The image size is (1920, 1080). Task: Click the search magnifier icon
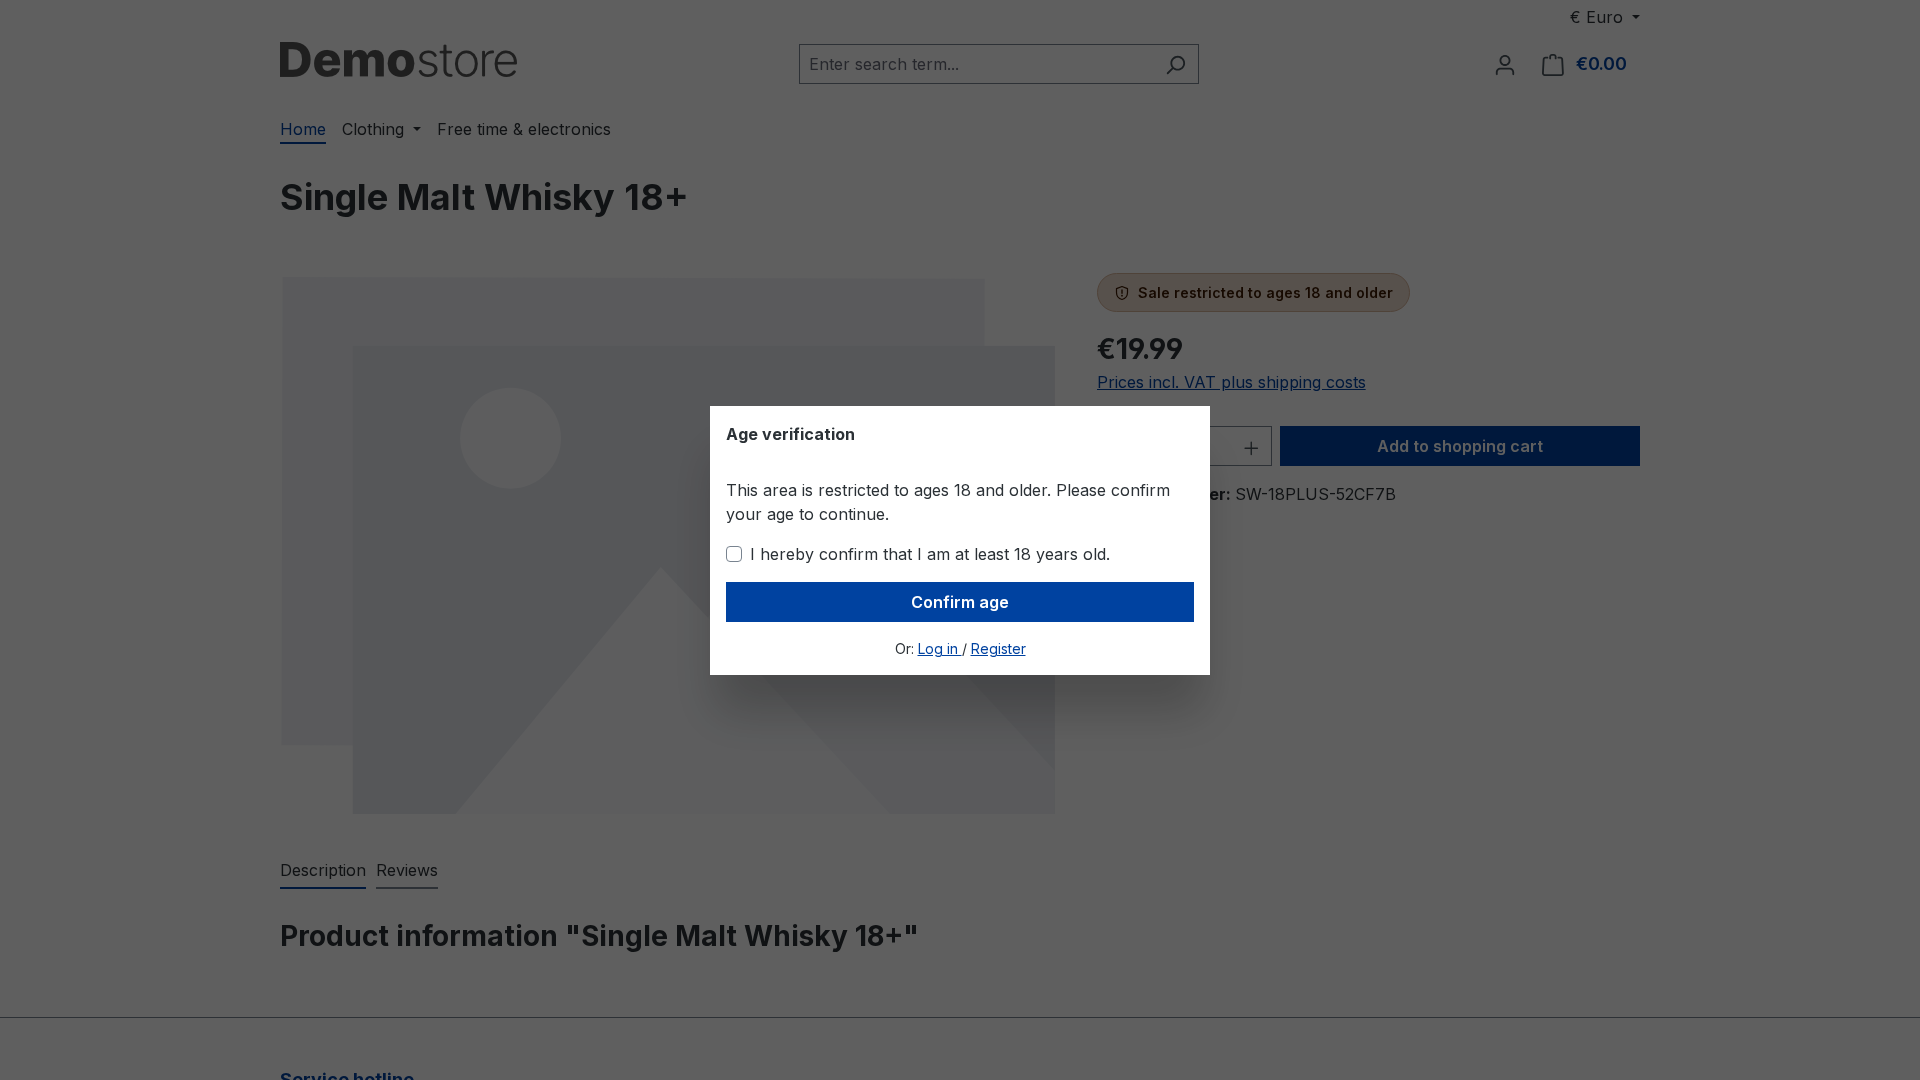(1175, 65)
